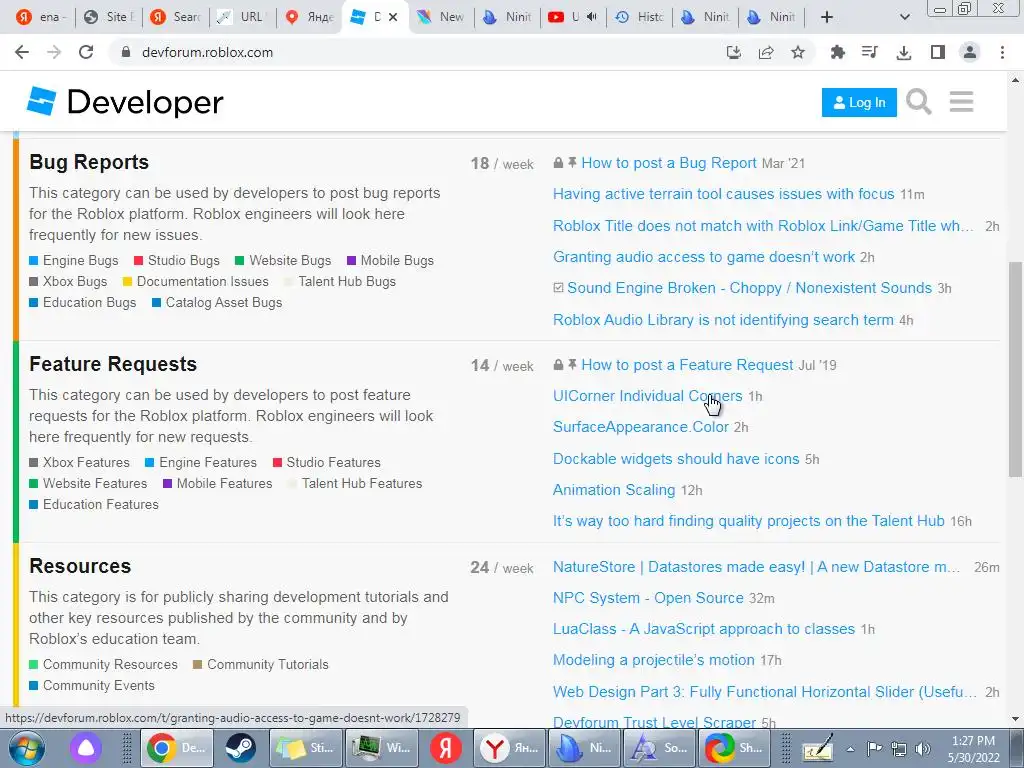Open 'Having active terrain tool causes issues' topic
The height and width of the screenshot is (768, 1024).
pos(724,194)
